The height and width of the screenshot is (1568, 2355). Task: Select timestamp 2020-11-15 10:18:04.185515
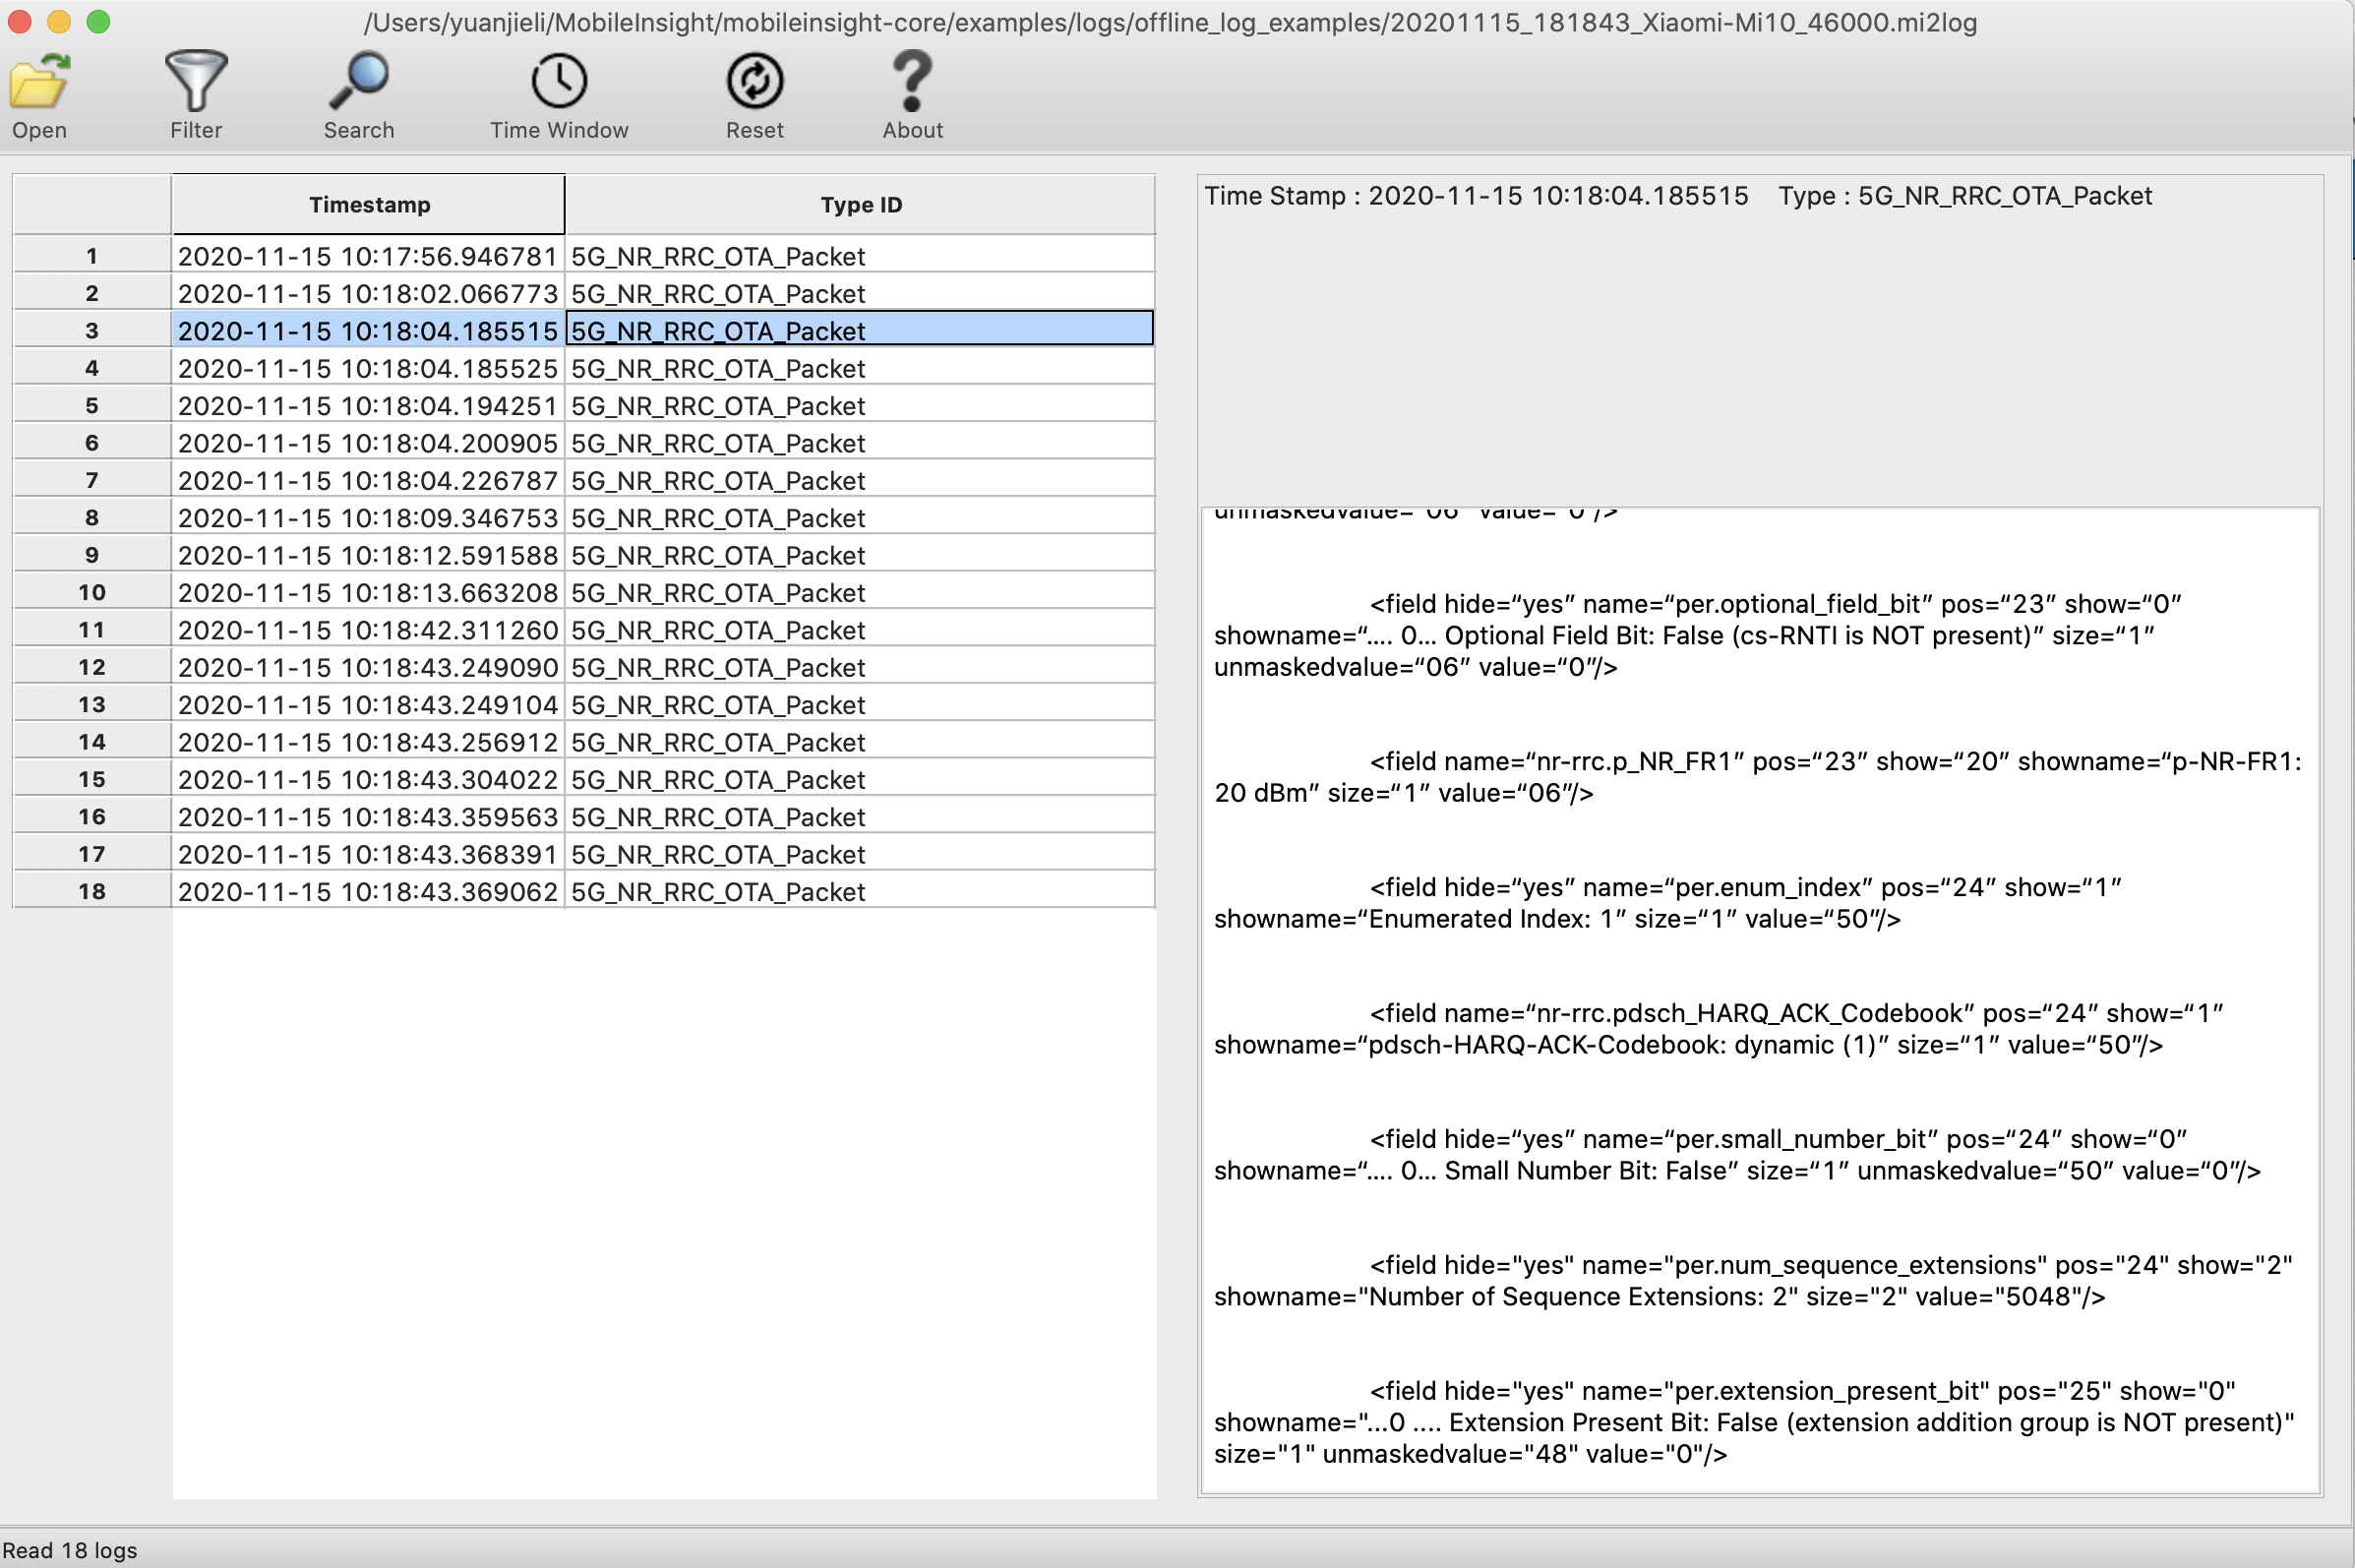(368, 330)
